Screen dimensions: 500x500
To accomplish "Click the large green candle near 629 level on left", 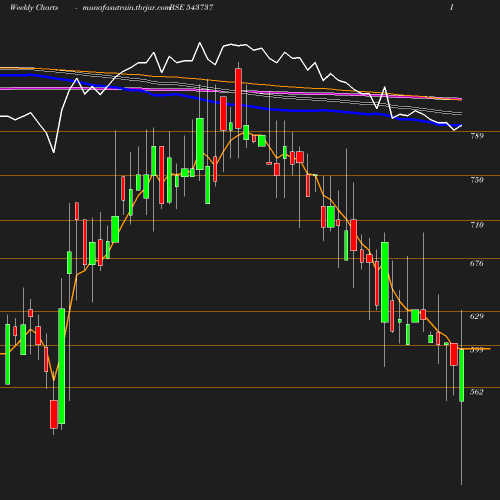I will [x=62, y=366].
